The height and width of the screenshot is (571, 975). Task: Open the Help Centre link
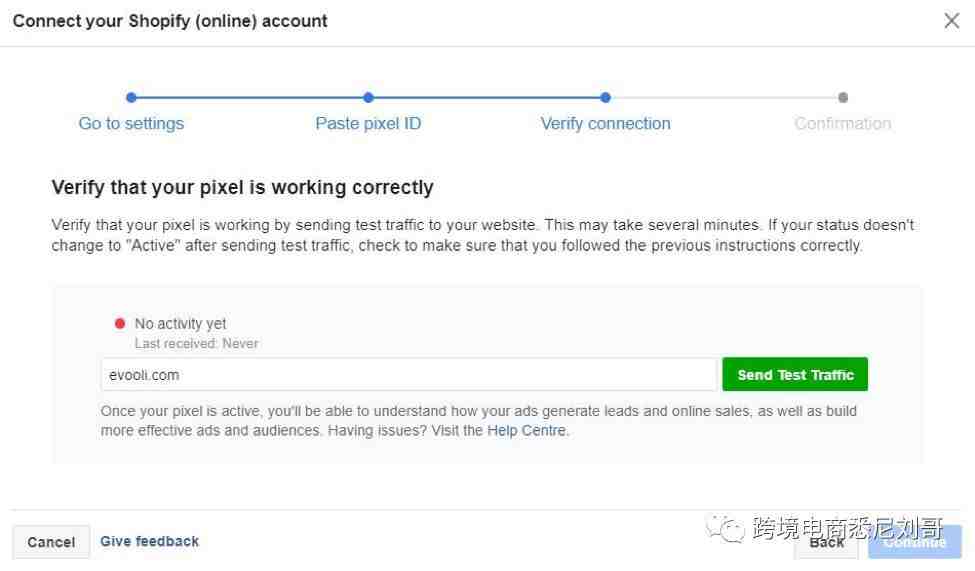[526, 430]
